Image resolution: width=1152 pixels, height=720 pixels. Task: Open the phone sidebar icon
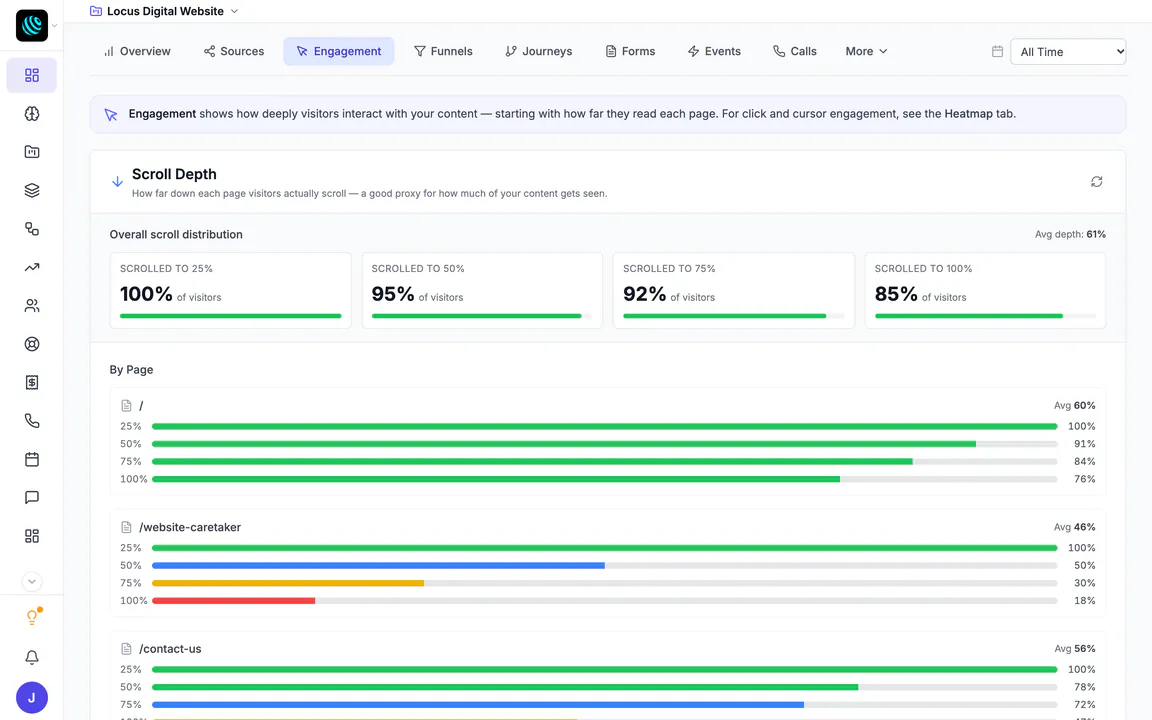pyautogui.click(x=32, y=421)
